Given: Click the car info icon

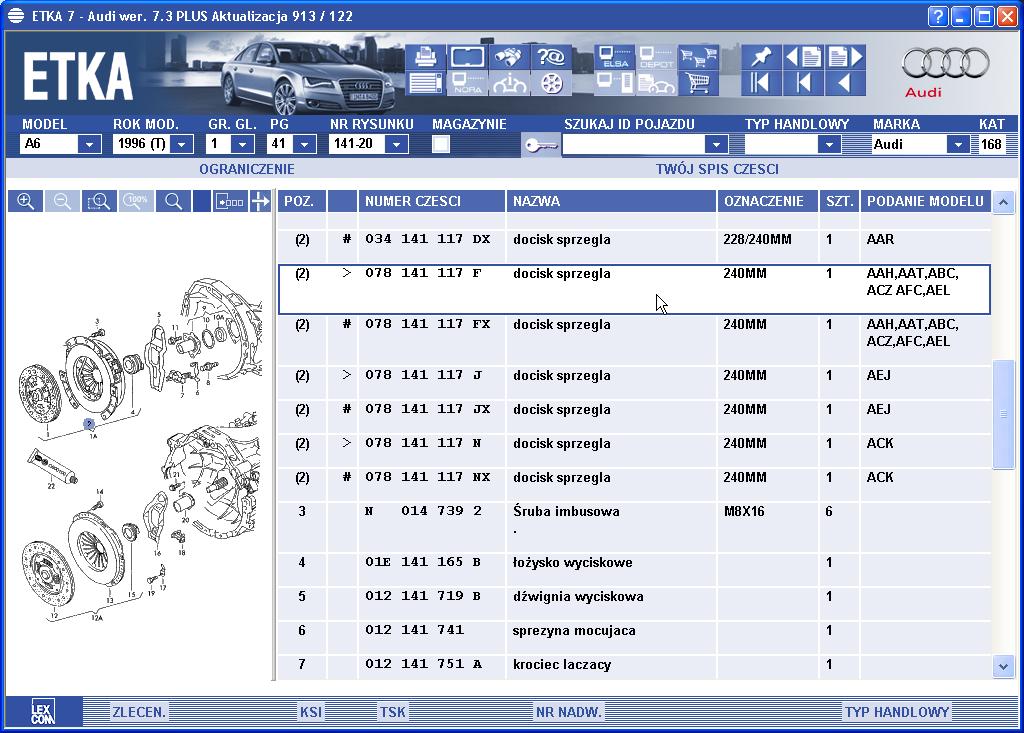Looking at the screenshot, I should click(x=509, y=84).
